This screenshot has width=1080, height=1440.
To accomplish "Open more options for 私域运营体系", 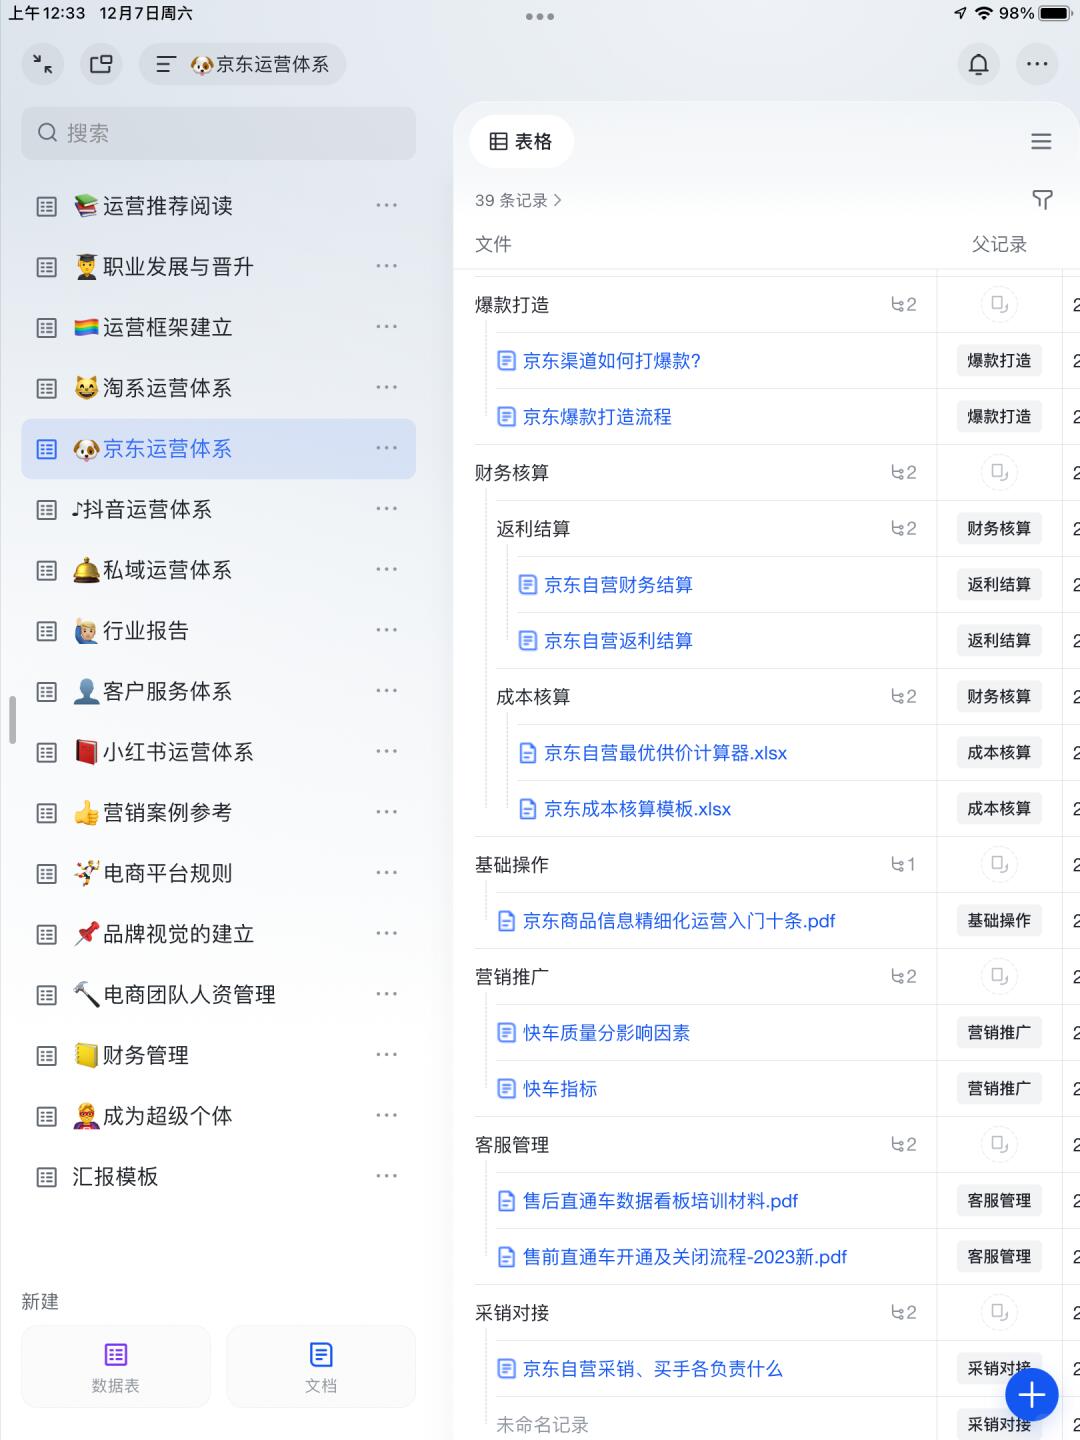I will click(387, 569).
